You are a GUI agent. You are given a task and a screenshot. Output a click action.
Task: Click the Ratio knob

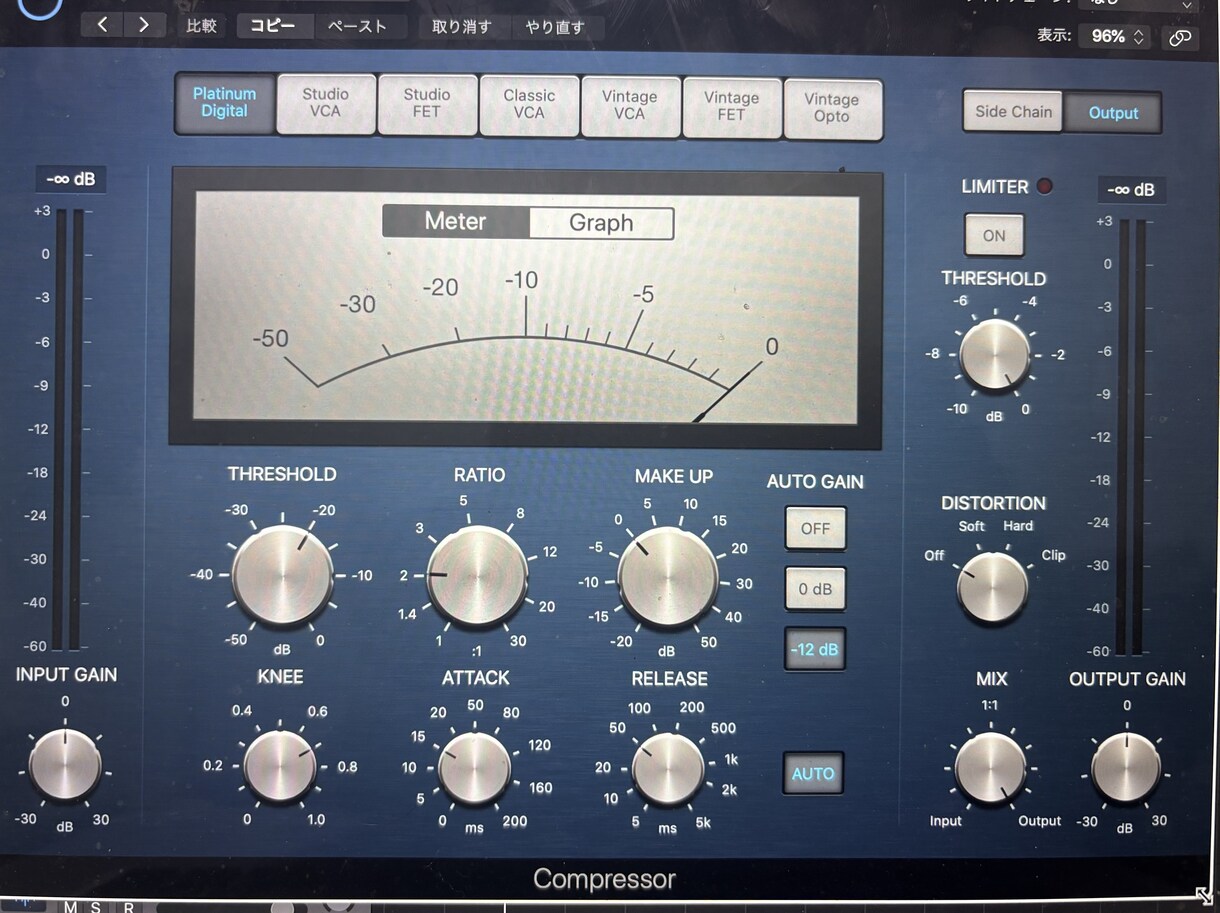[477, 575]
